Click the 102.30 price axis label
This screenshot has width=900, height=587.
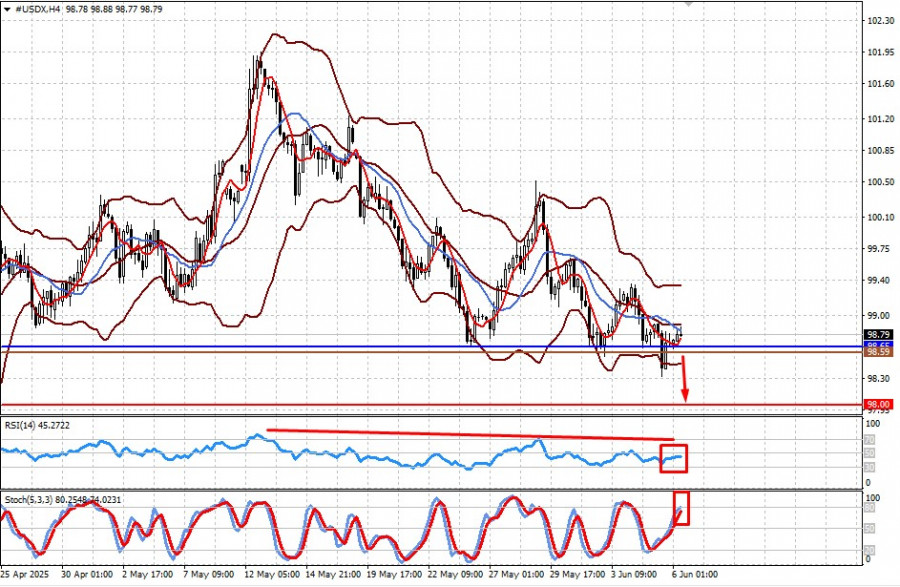[x=880, y=21]
